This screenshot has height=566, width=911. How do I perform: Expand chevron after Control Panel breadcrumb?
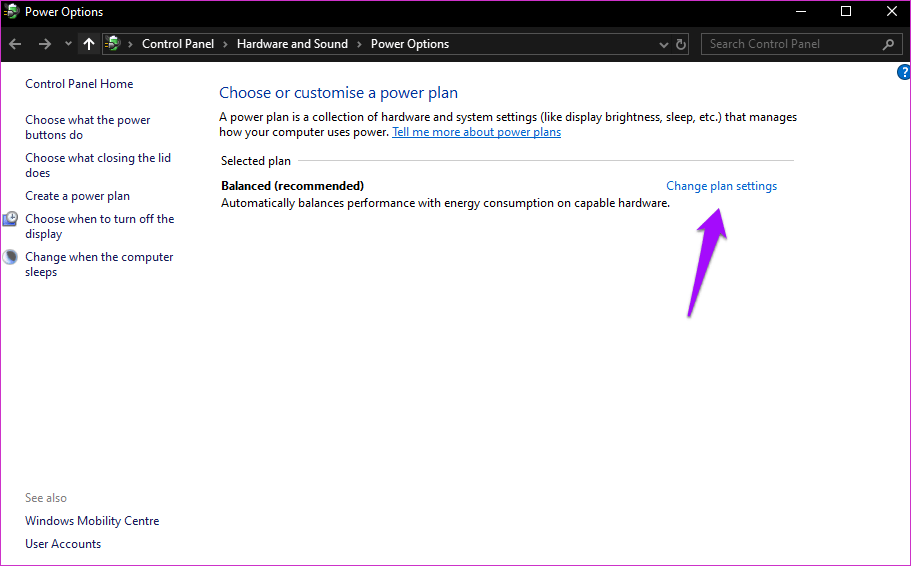[x=225, y=45]
